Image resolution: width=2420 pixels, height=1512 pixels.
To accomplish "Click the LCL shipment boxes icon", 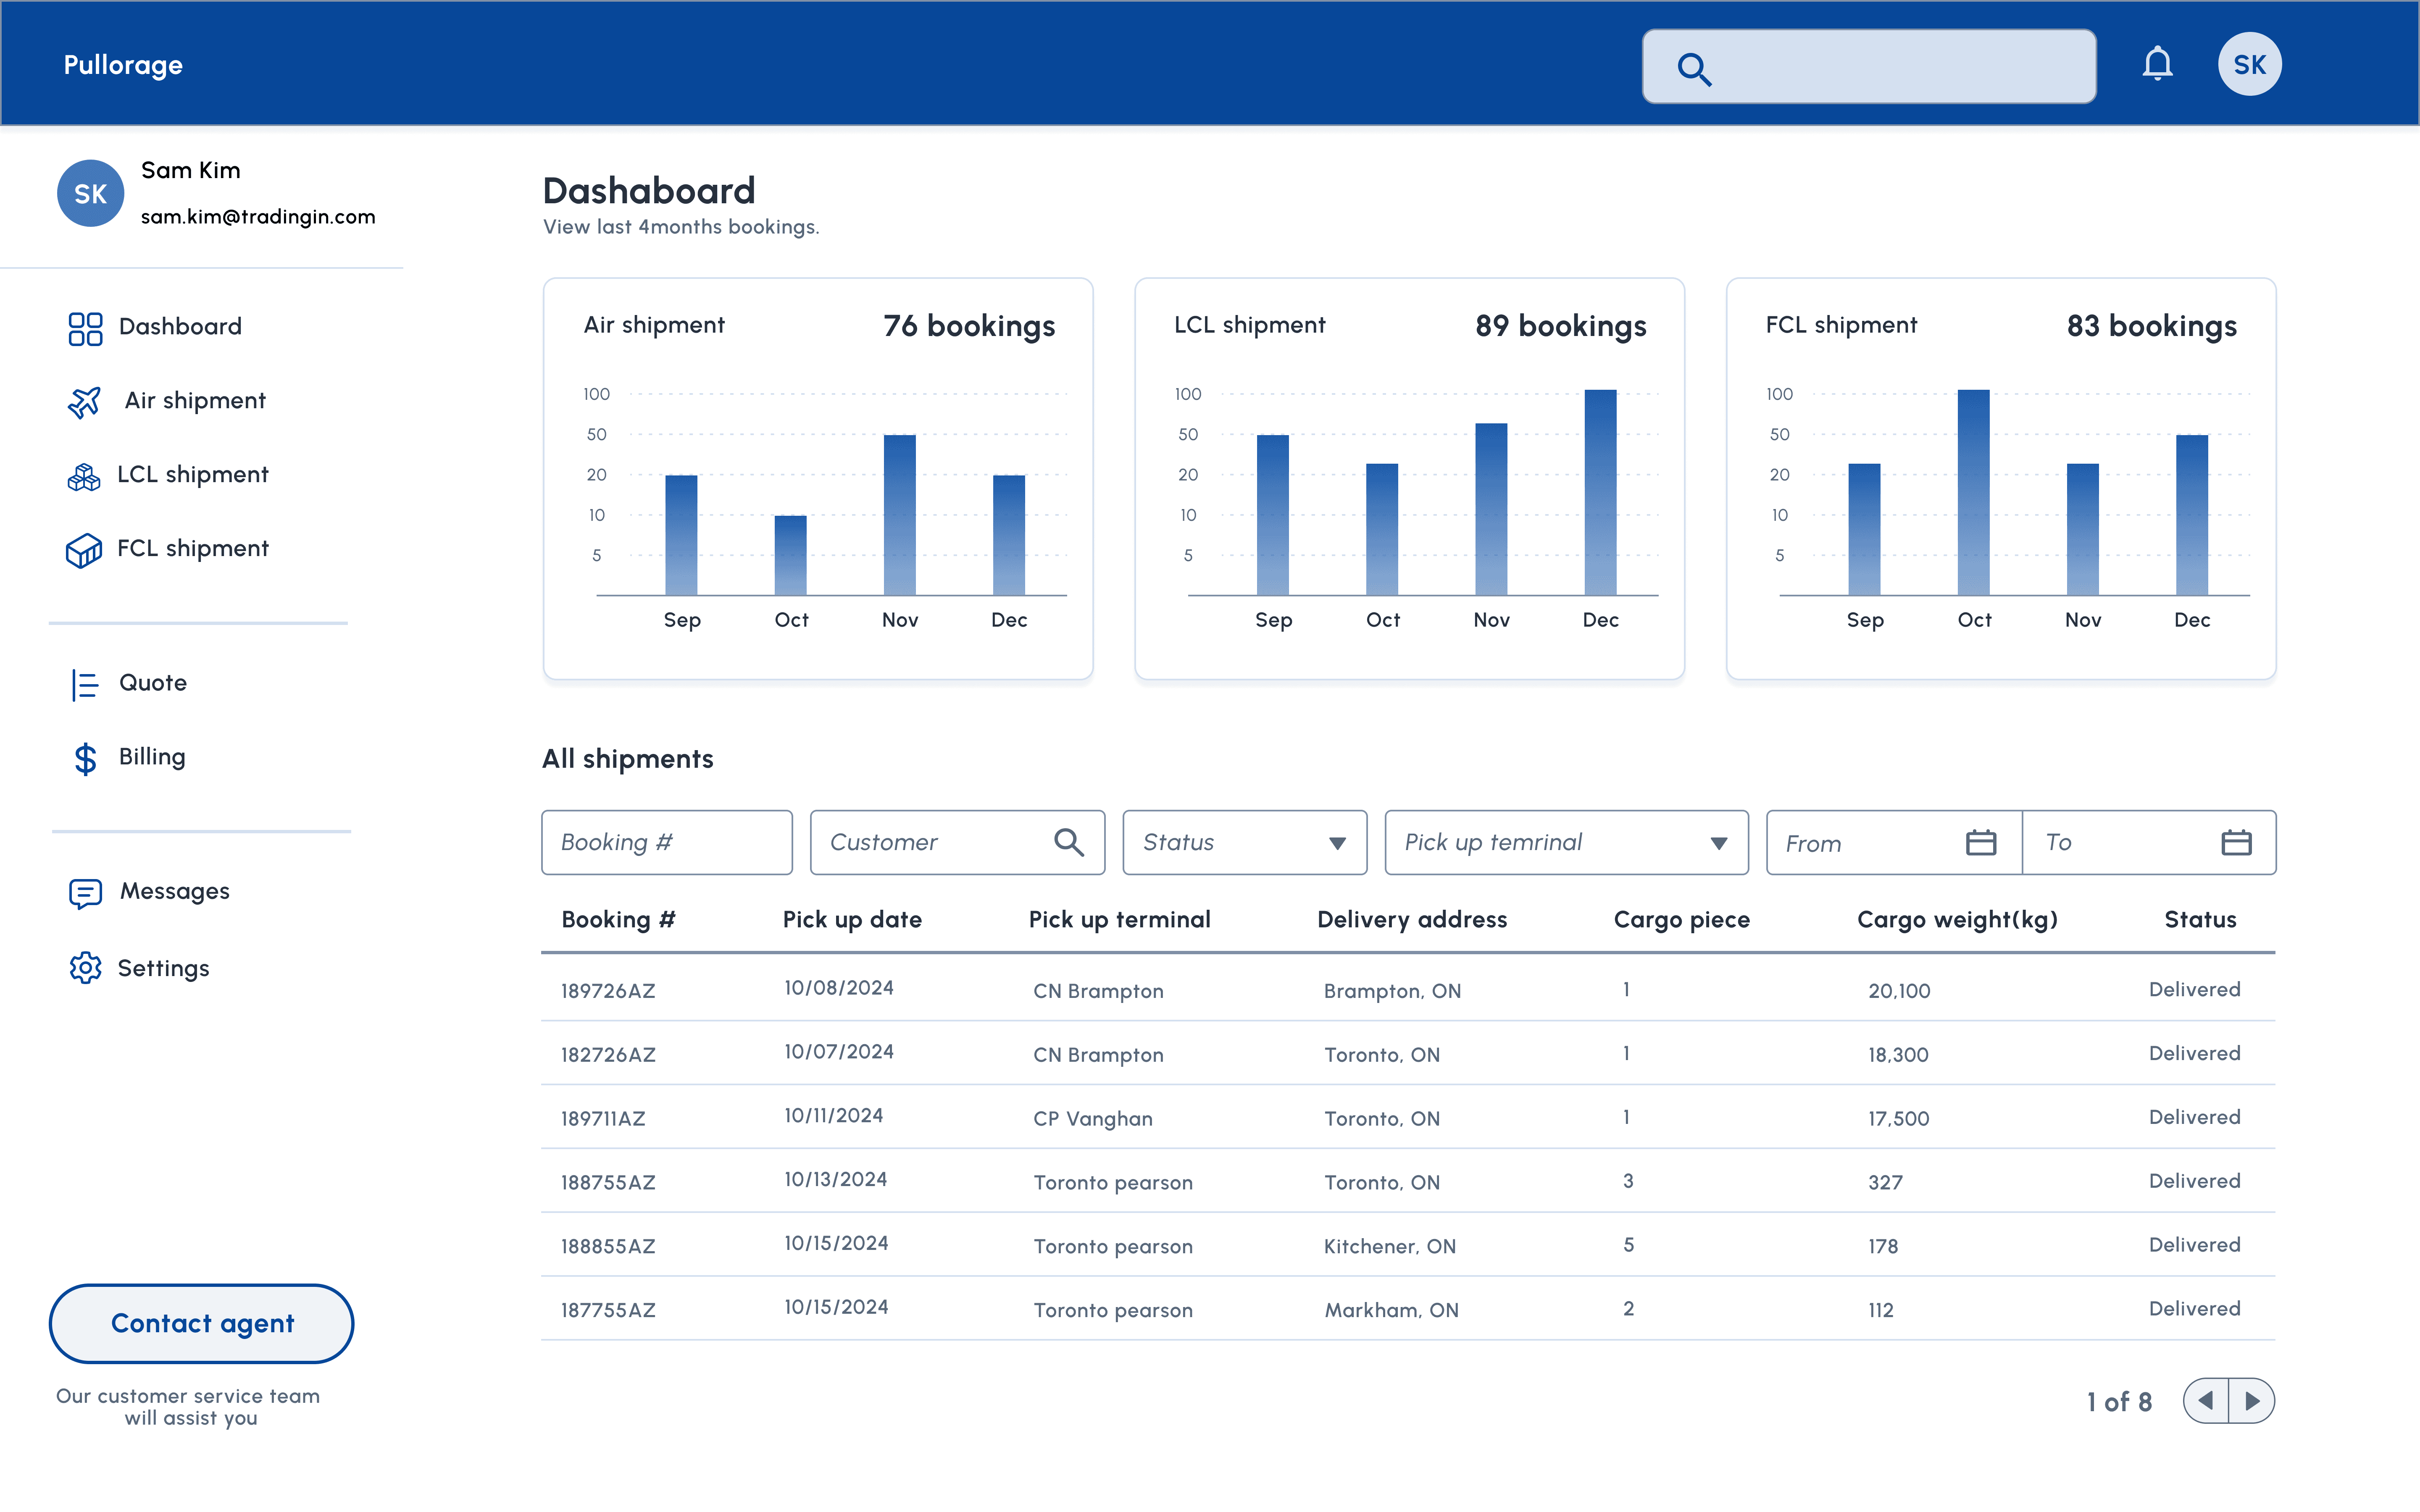I will click(x=84, y=477).
